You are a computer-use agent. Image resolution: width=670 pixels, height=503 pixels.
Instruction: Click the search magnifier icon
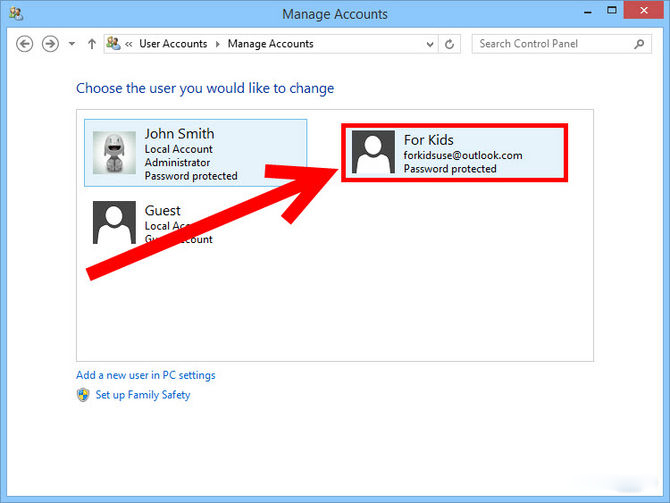639,44
